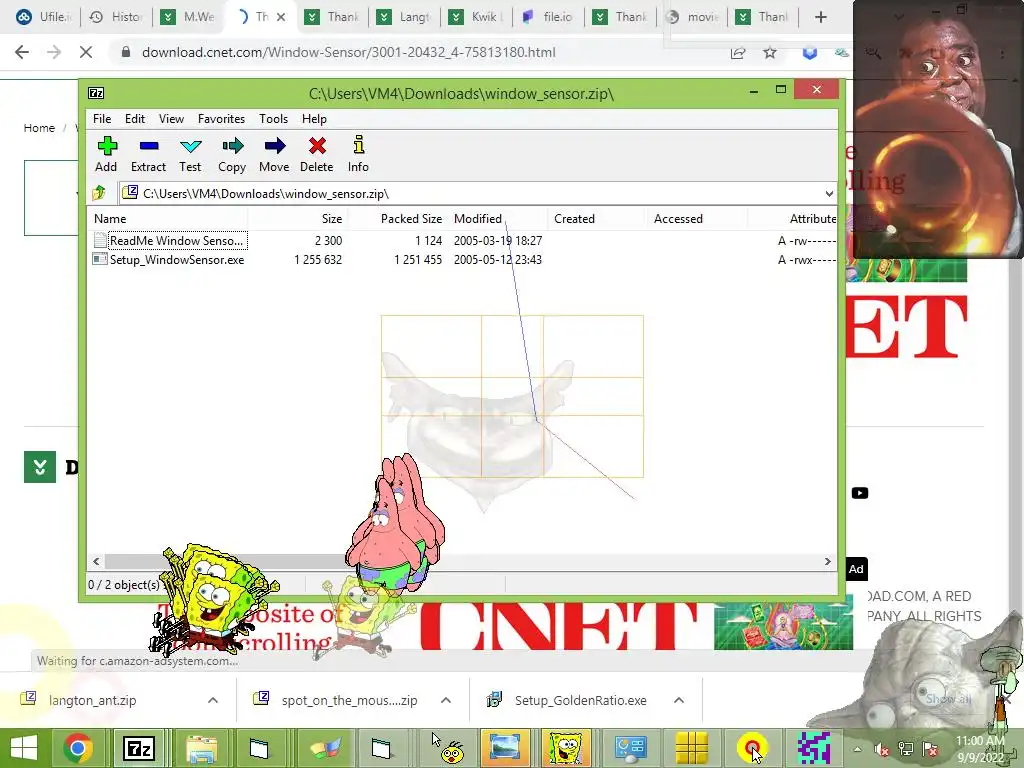Screen dimensions: 1024x768
Task: Open a new Chrome tab
Action: (821, 17)
